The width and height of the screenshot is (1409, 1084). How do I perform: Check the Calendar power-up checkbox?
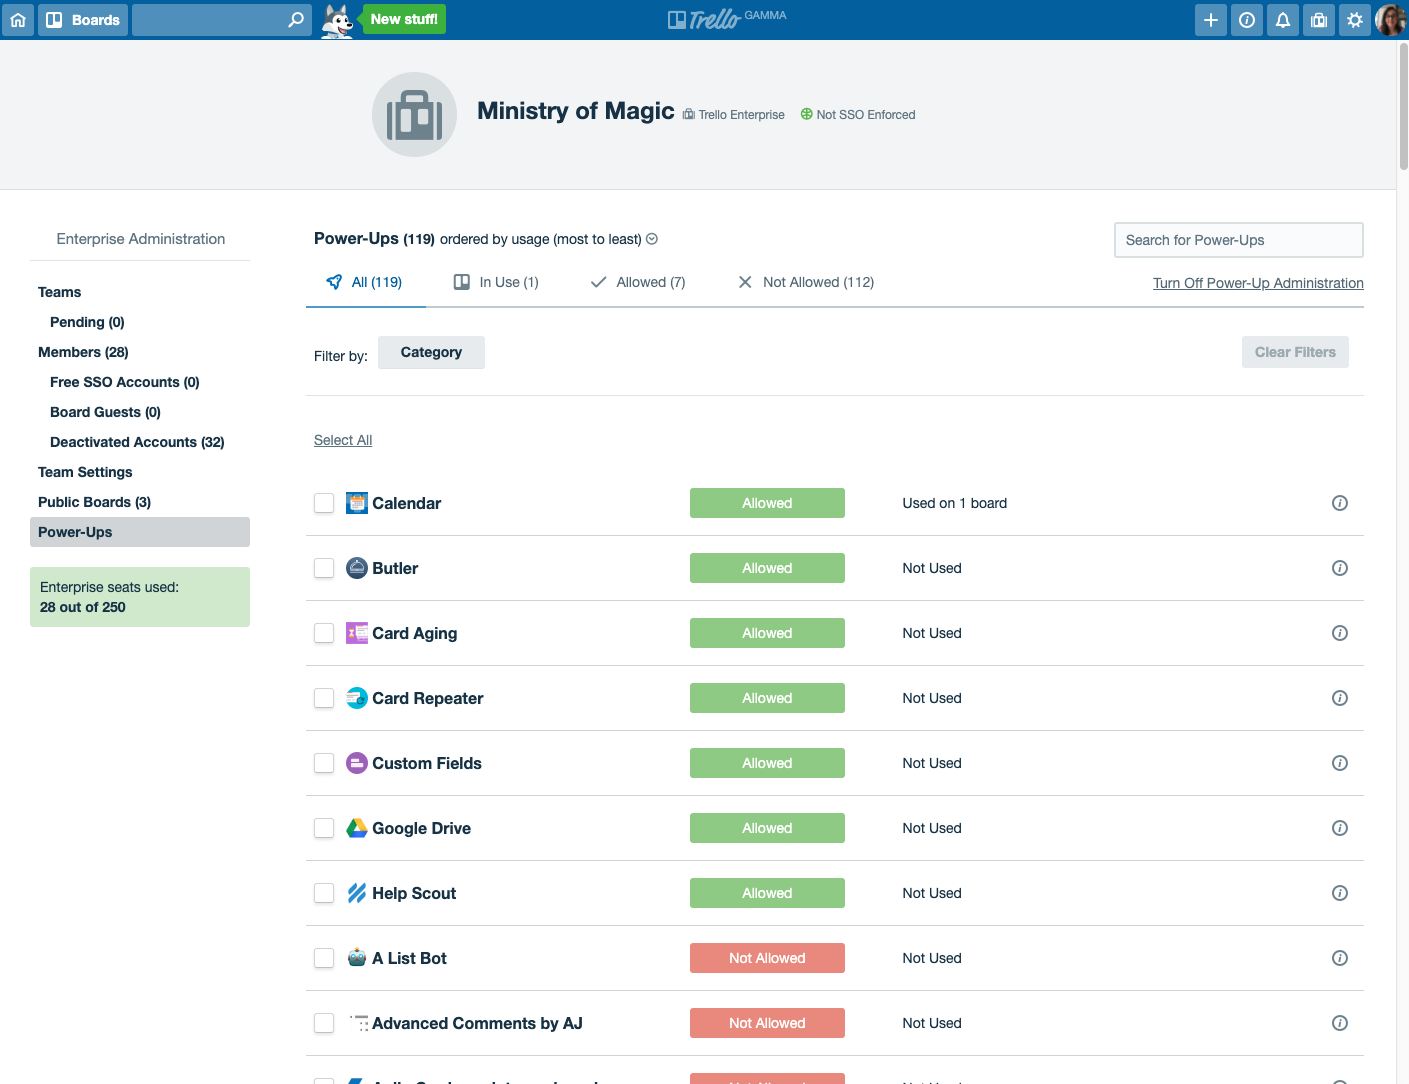[324, 503]
